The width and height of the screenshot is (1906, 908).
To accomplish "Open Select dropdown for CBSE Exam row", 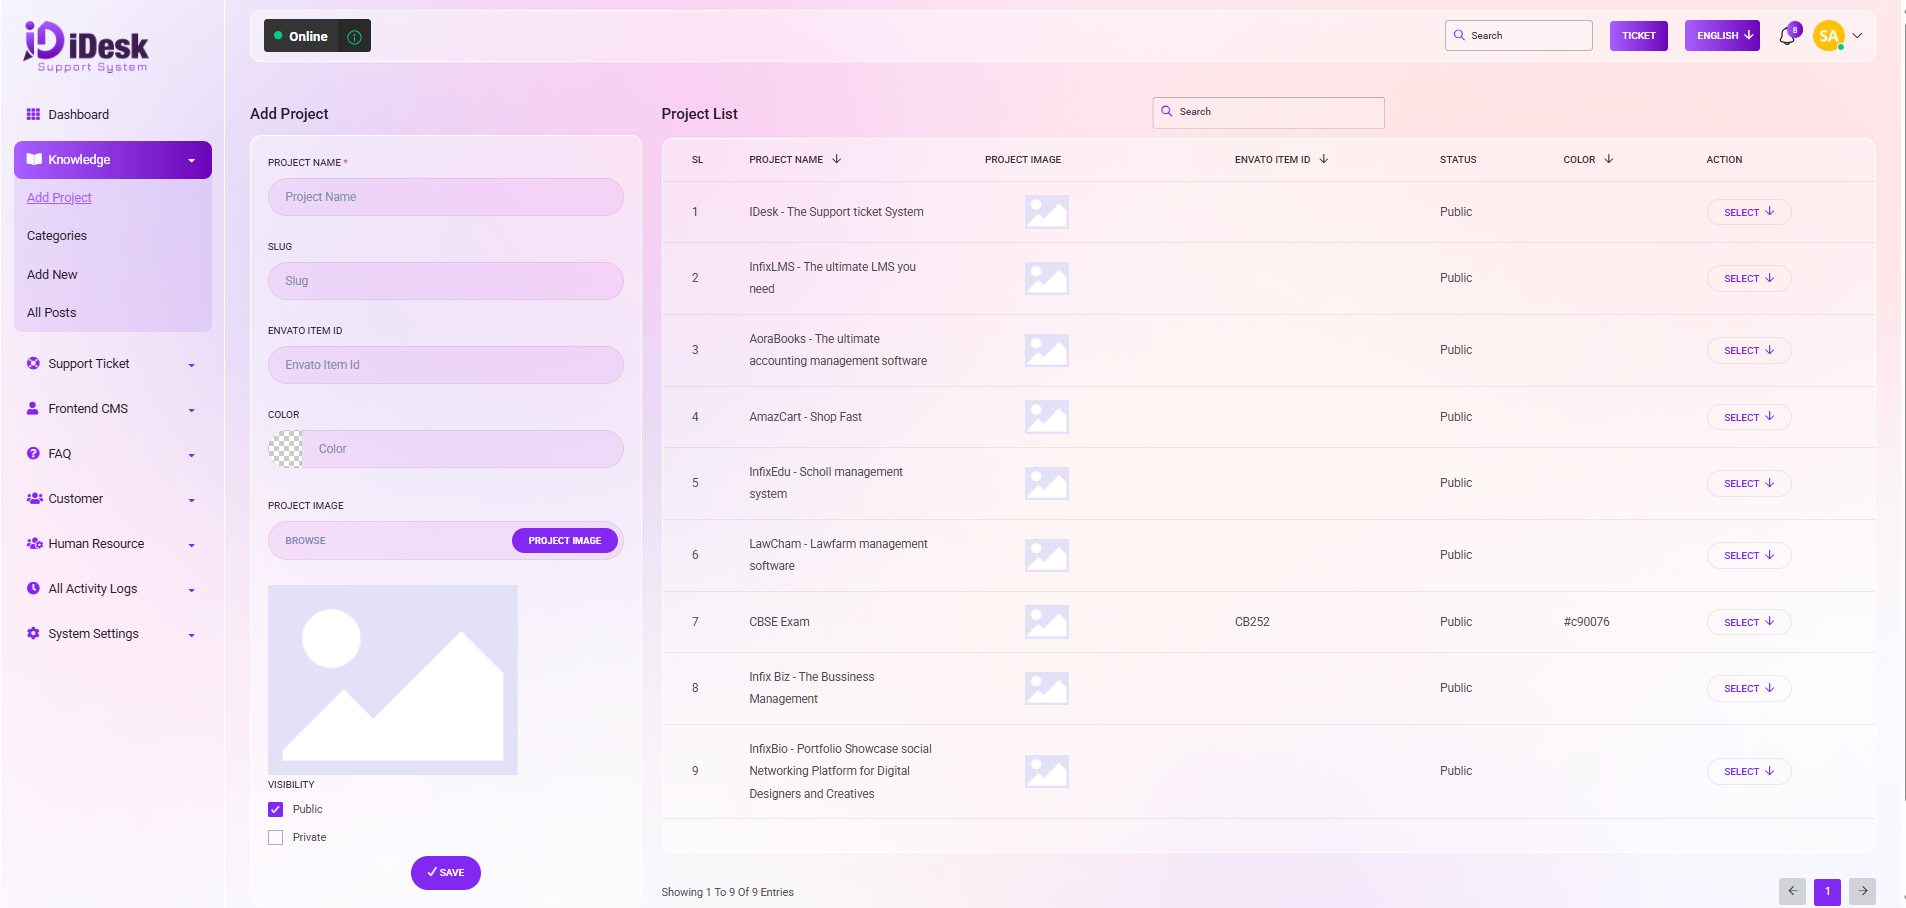I will tap(1748, 622).
